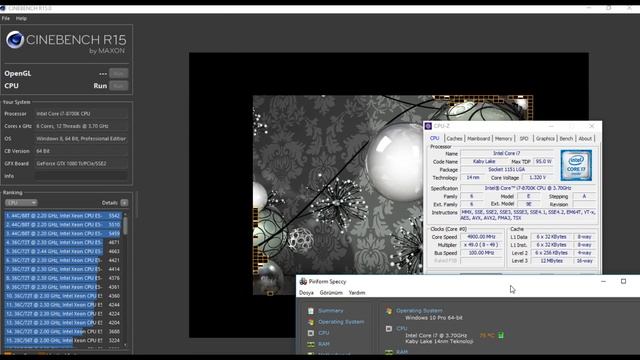The image size is (640, 360).
Task: Click the ranking list scrollbar thumb
Action: coord(125,226)
